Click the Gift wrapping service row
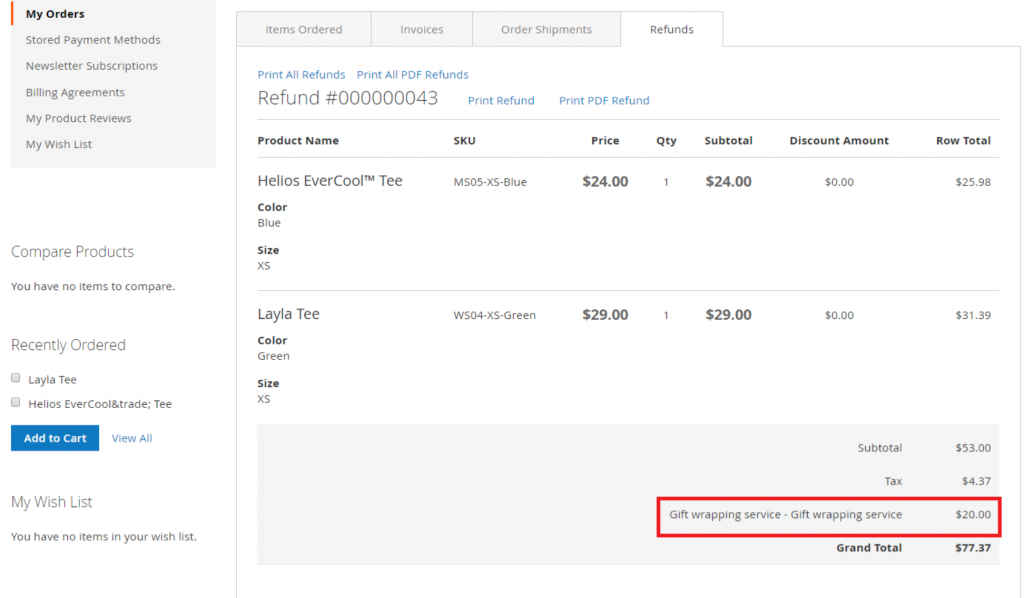1024x598 pixels. 828,515
